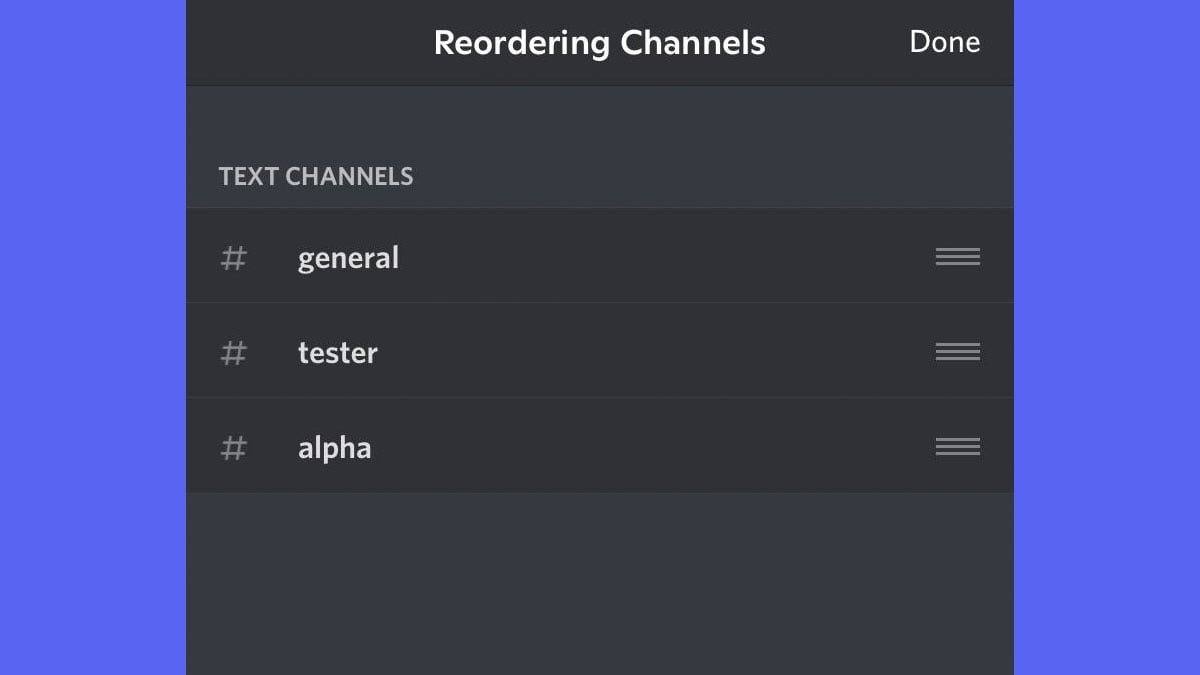Click the general channel name text
The height and width of the screenshot is (675, 1200).
[348, 257]
